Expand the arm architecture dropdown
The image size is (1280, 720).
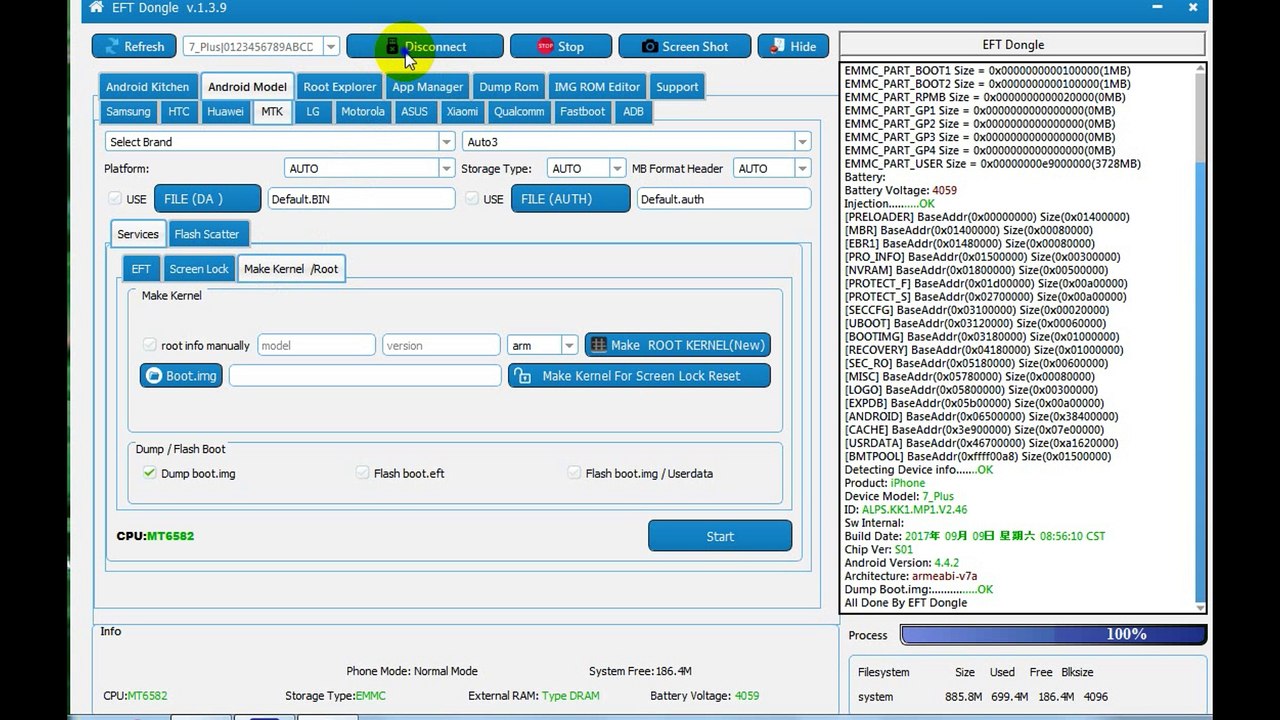click(569, 345)
